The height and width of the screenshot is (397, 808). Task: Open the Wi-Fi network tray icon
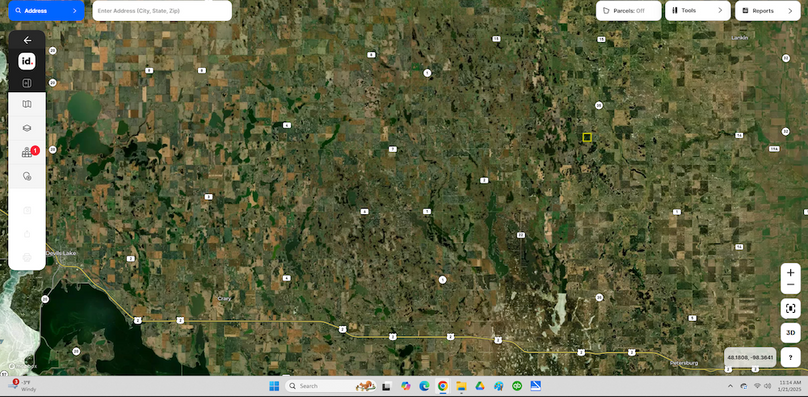(x=757, y=386)
